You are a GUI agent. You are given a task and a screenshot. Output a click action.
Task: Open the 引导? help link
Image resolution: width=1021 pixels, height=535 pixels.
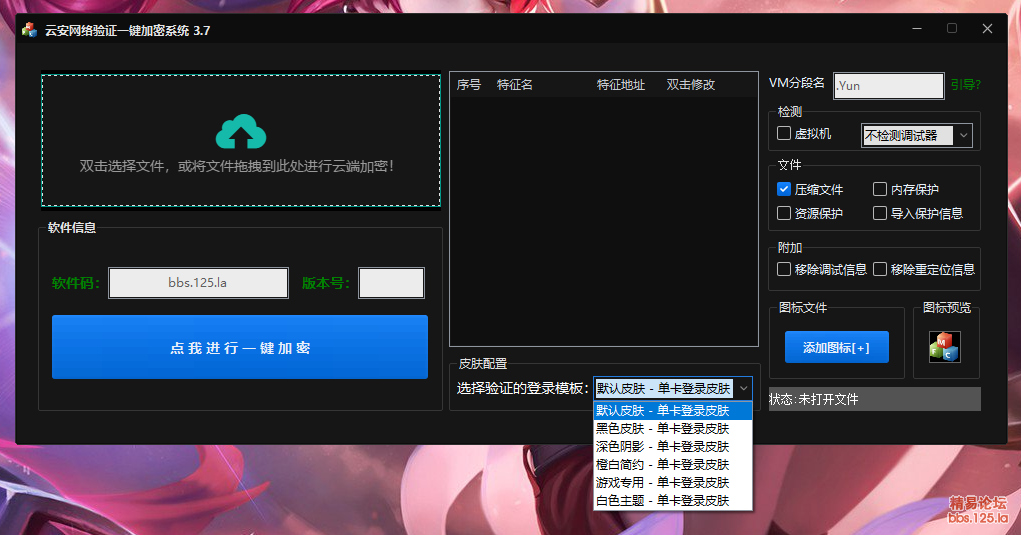(x=965, y=85)
